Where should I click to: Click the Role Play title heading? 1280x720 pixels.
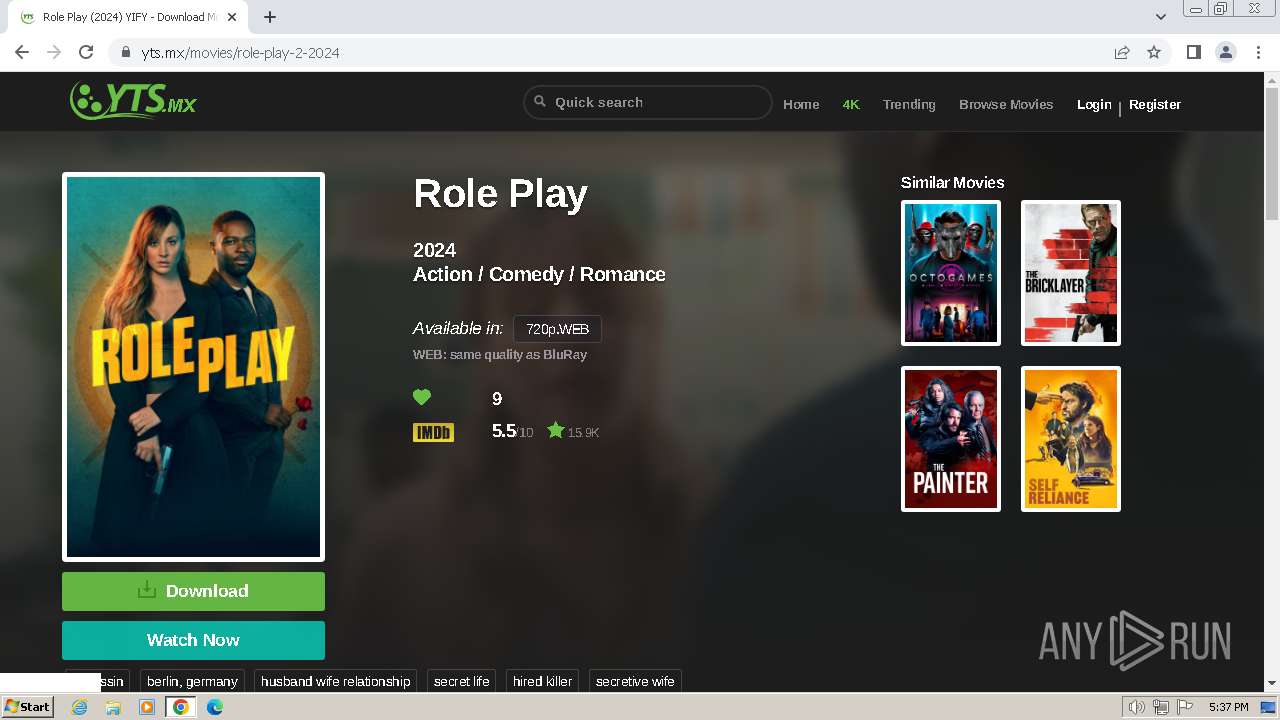point(500,194)
